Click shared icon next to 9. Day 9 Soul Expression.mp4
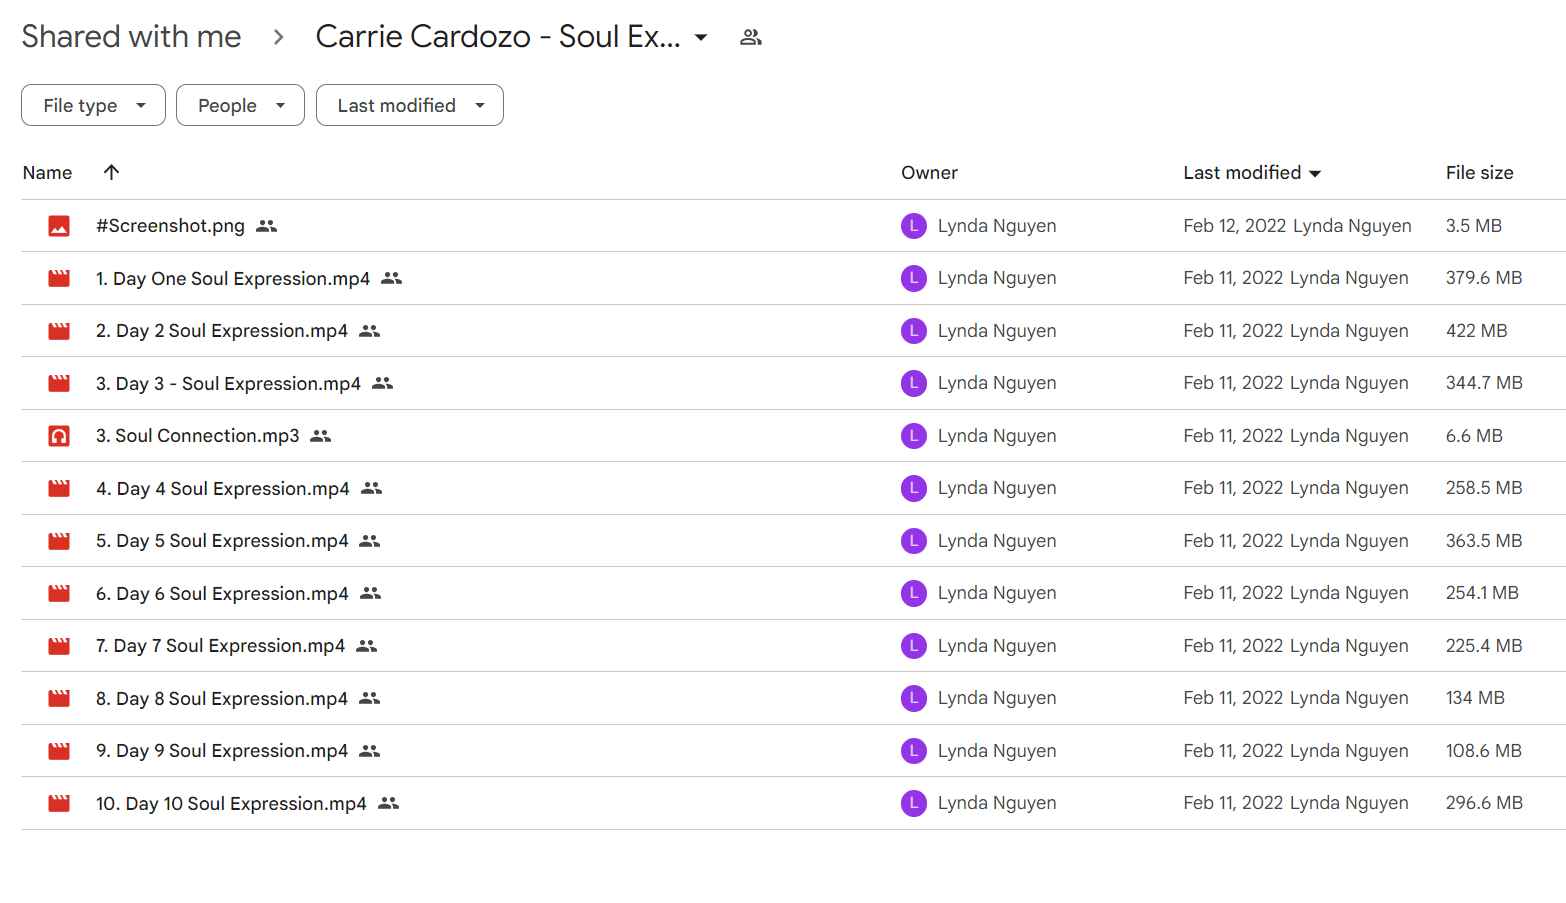 [x=370, y=751]
